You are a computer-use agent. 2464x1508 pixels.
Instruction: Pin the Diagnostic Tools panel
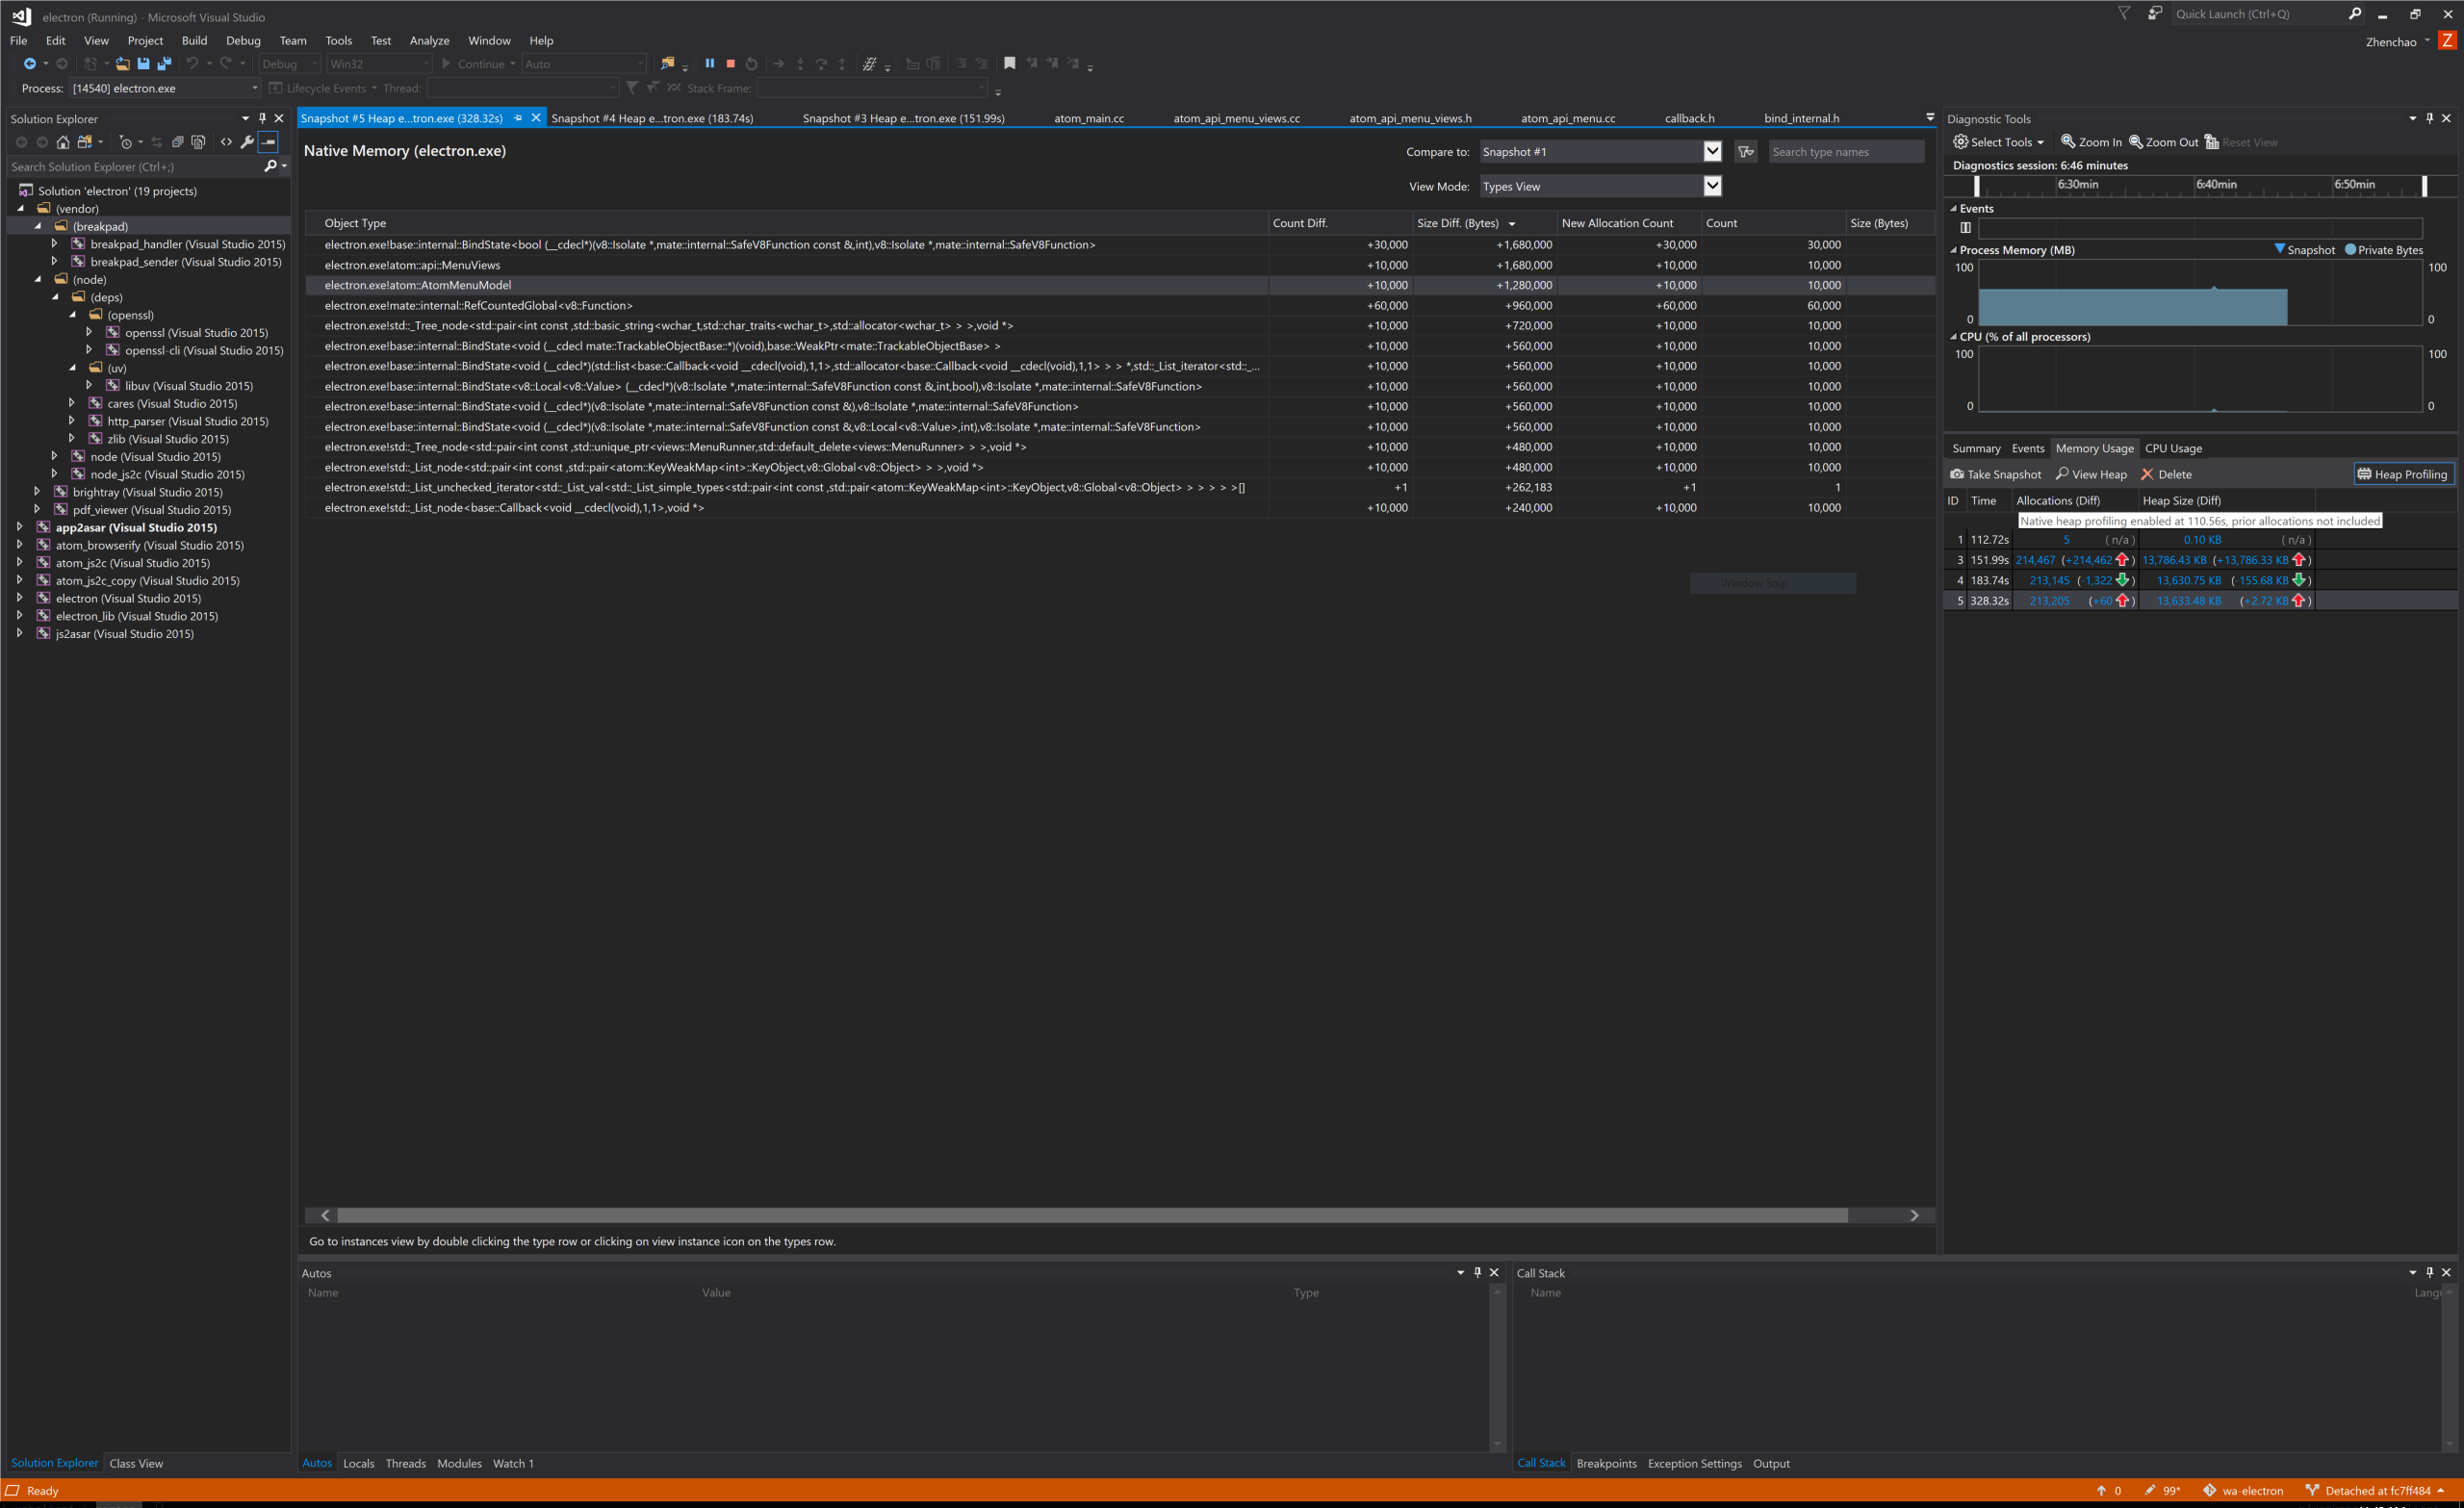2430,118
